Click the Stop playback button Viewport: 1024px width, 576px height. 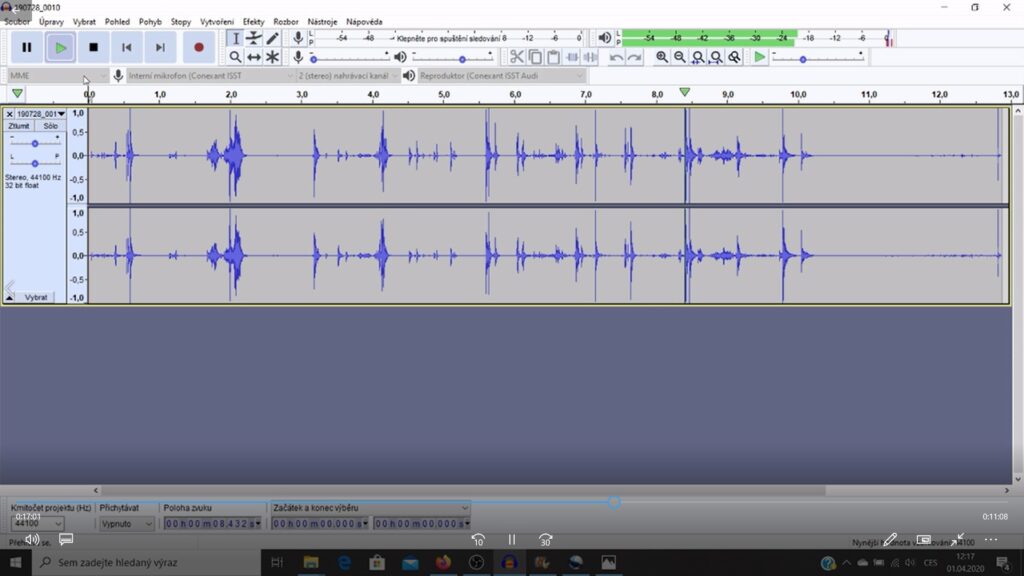pyautogui.click(x=94, y=47)
